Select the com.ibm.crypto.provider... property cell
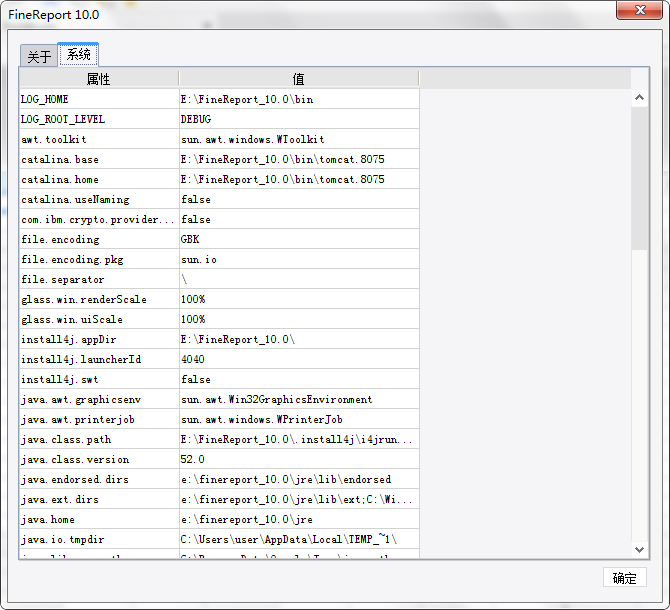 (x=99, y=220)
